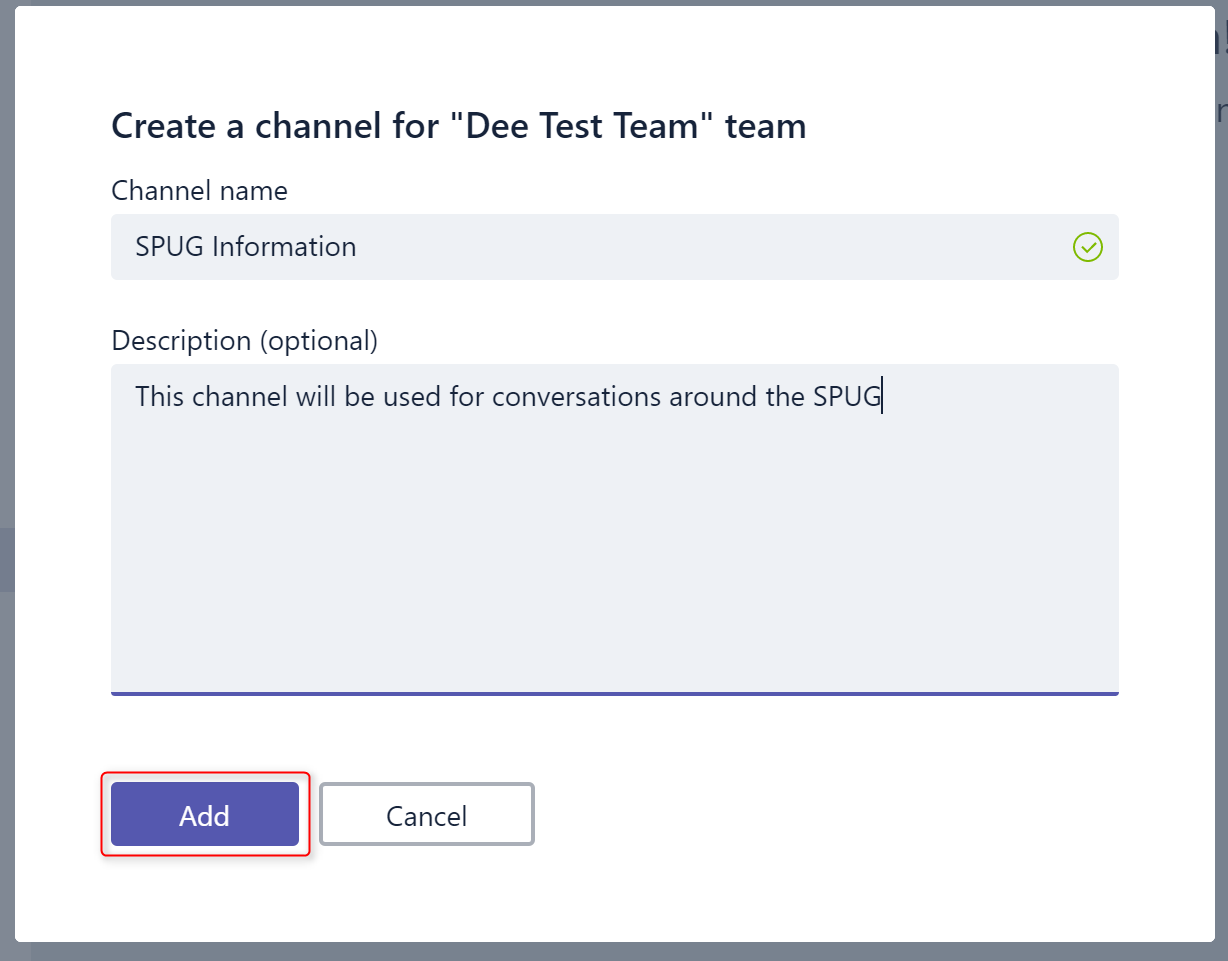
Task: Click the "Channel name" label
Action: (x=199, y=190)
